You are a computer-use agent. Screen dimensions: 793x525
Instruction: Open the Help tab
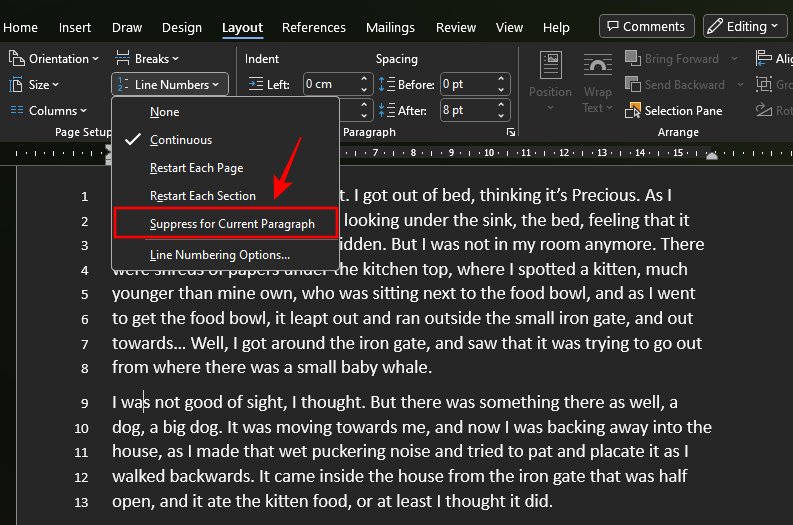pyautogui.click(x=556, y=27)
